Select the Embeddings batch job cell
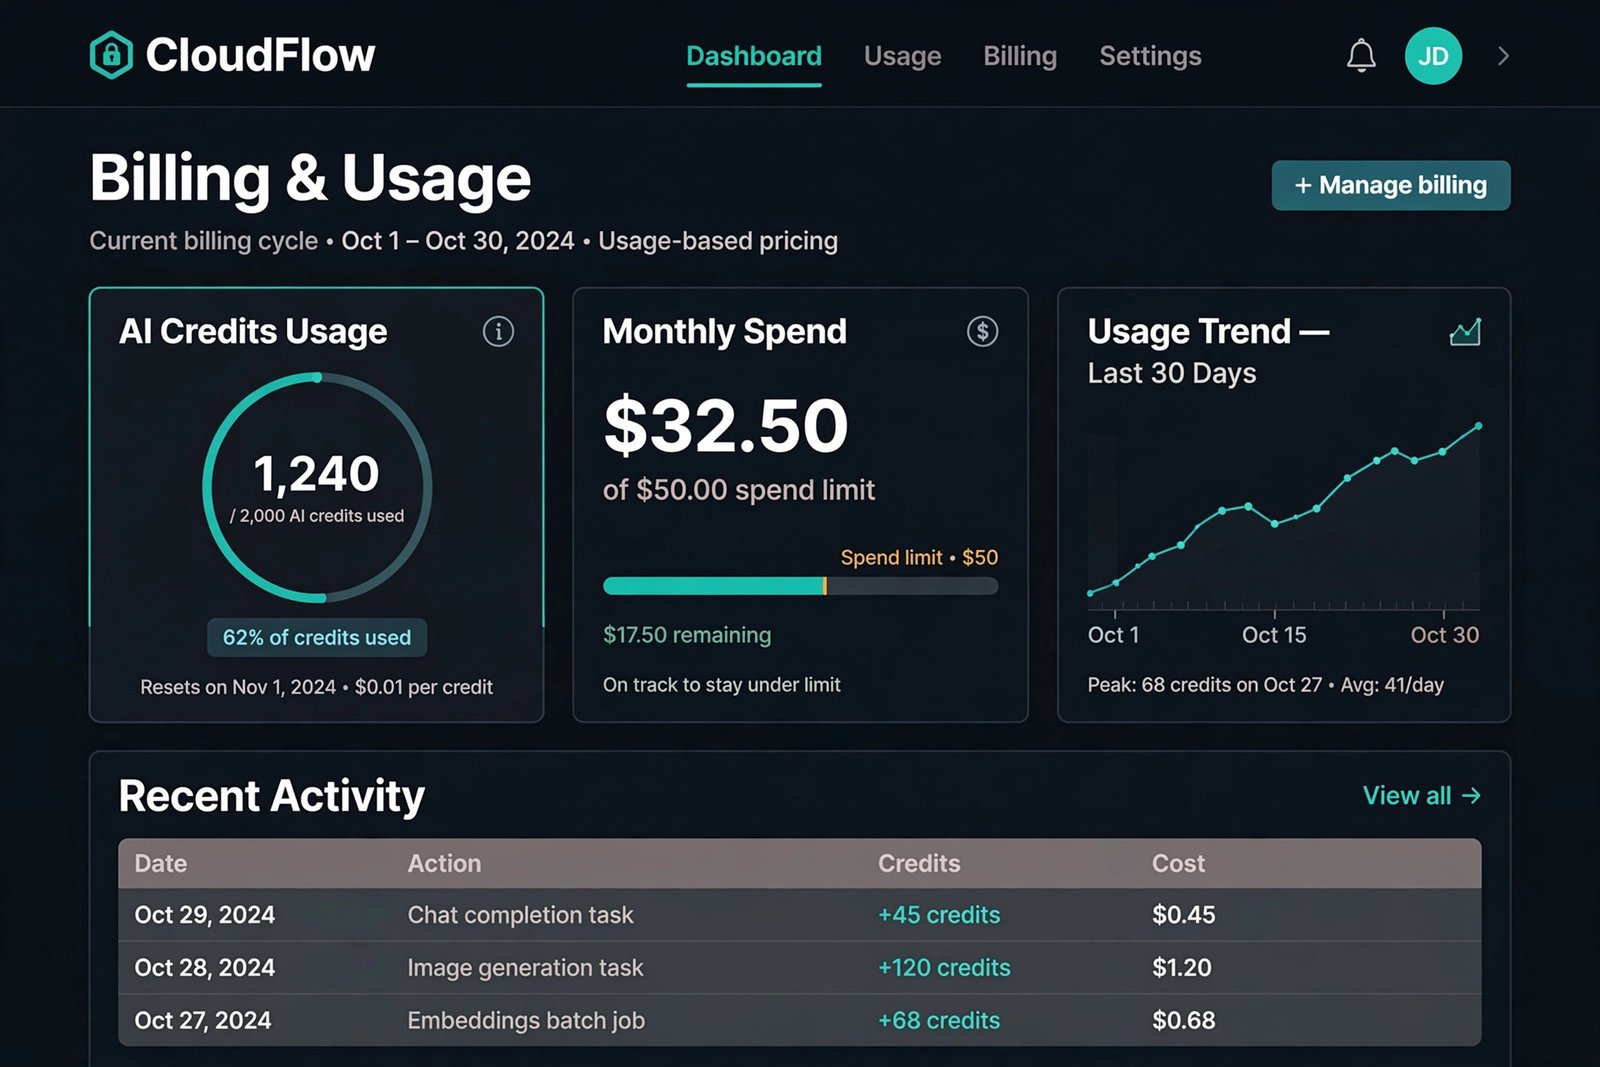 (x=526, y=1021)
